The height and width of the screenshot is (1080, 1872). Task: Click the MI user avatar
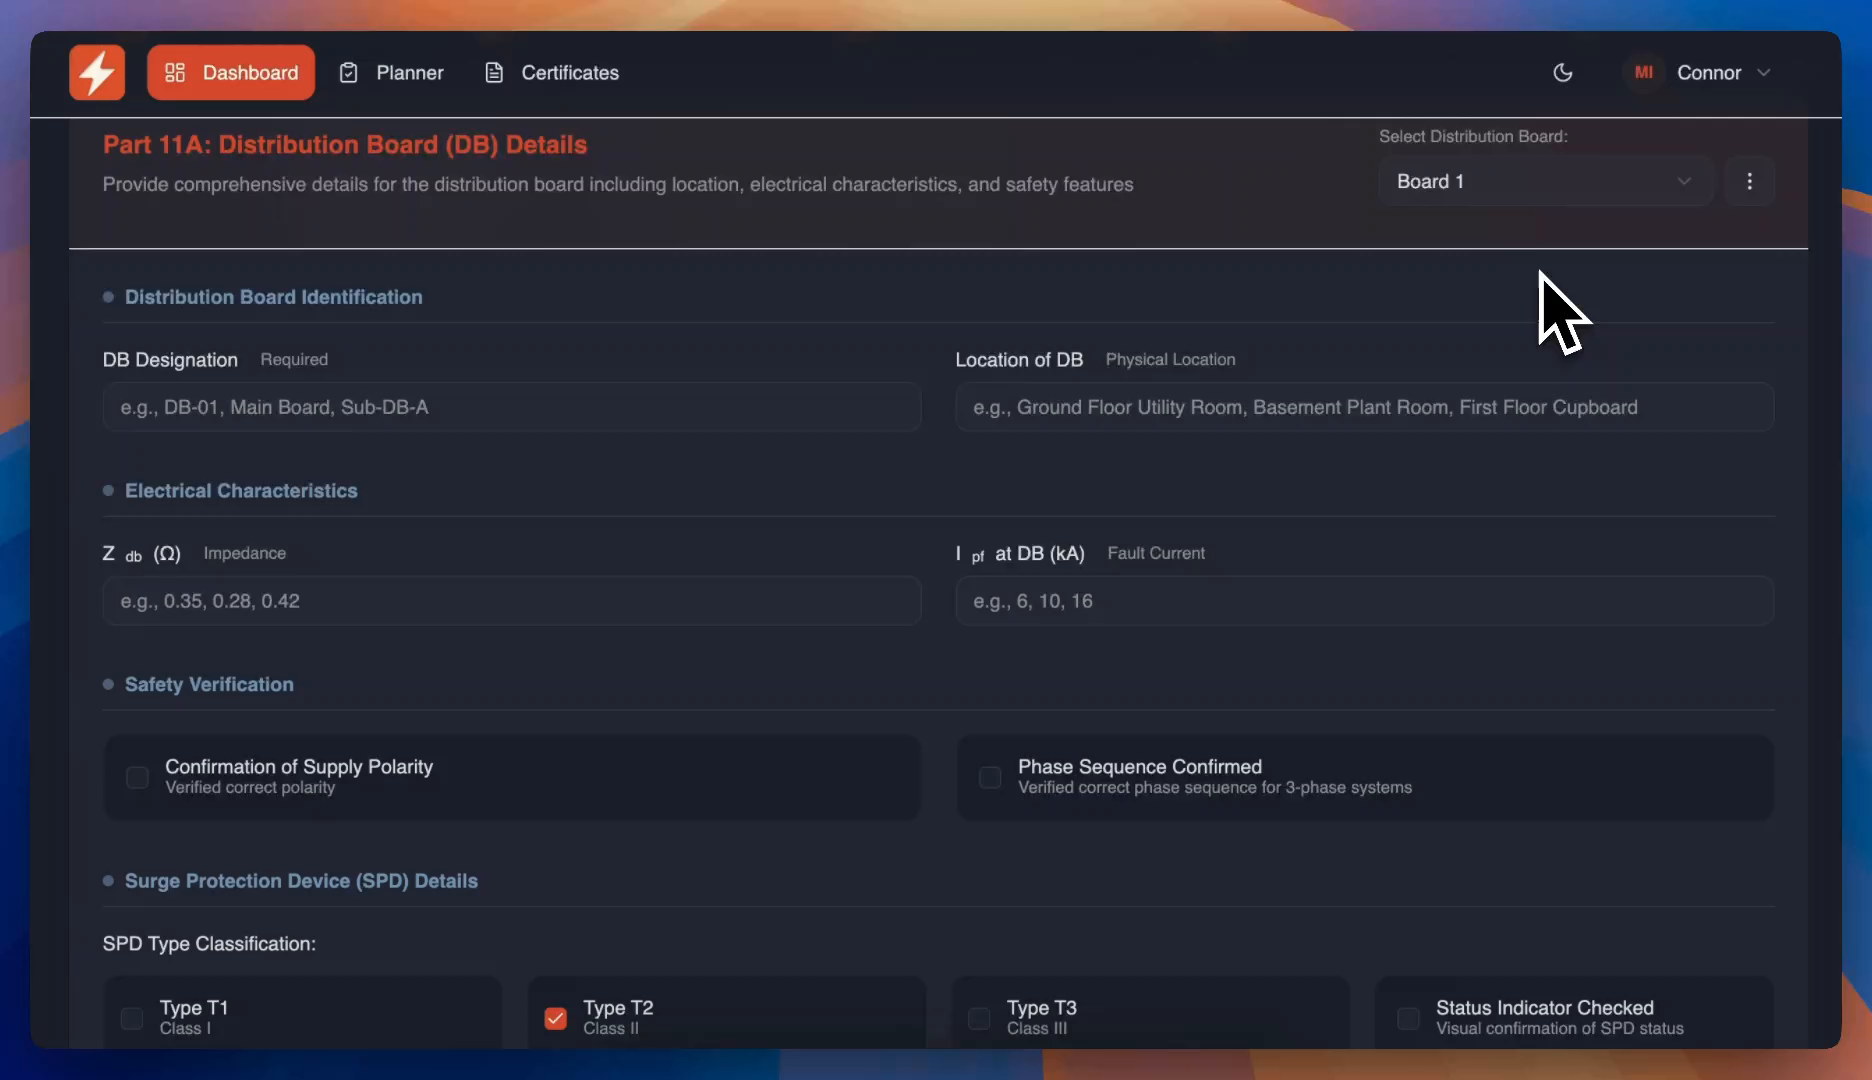click(1643, 72)
